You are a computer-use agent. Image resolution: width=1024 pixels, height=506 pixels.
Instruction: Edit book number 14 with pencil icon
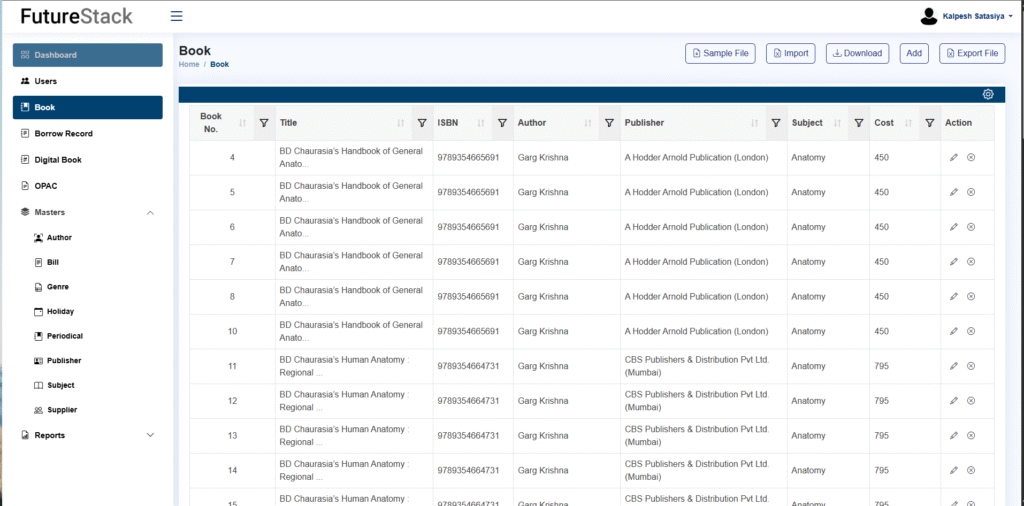pyautogui.click(x=953, y=470)
